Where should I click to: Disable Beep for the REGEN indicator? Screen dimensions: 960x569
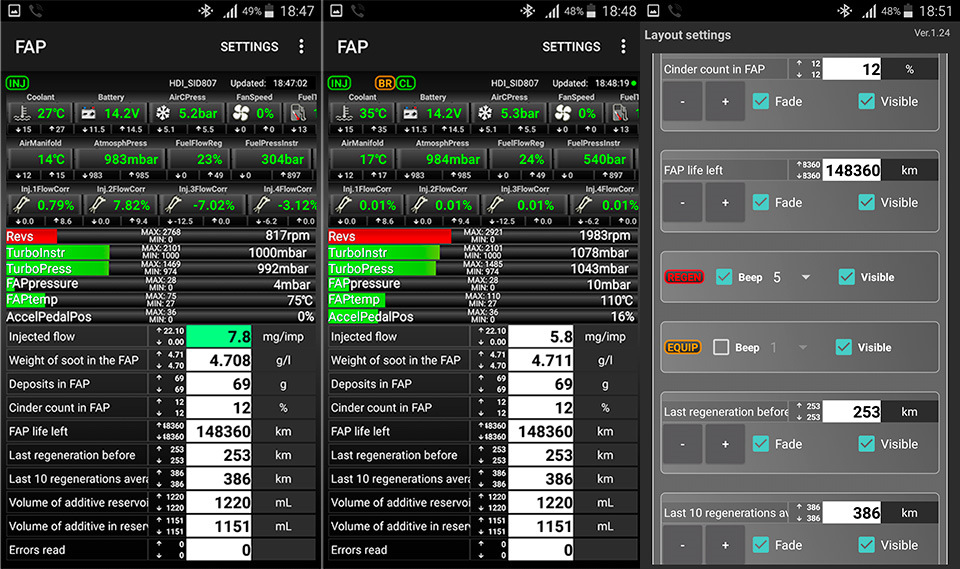[x=724, y=277]
